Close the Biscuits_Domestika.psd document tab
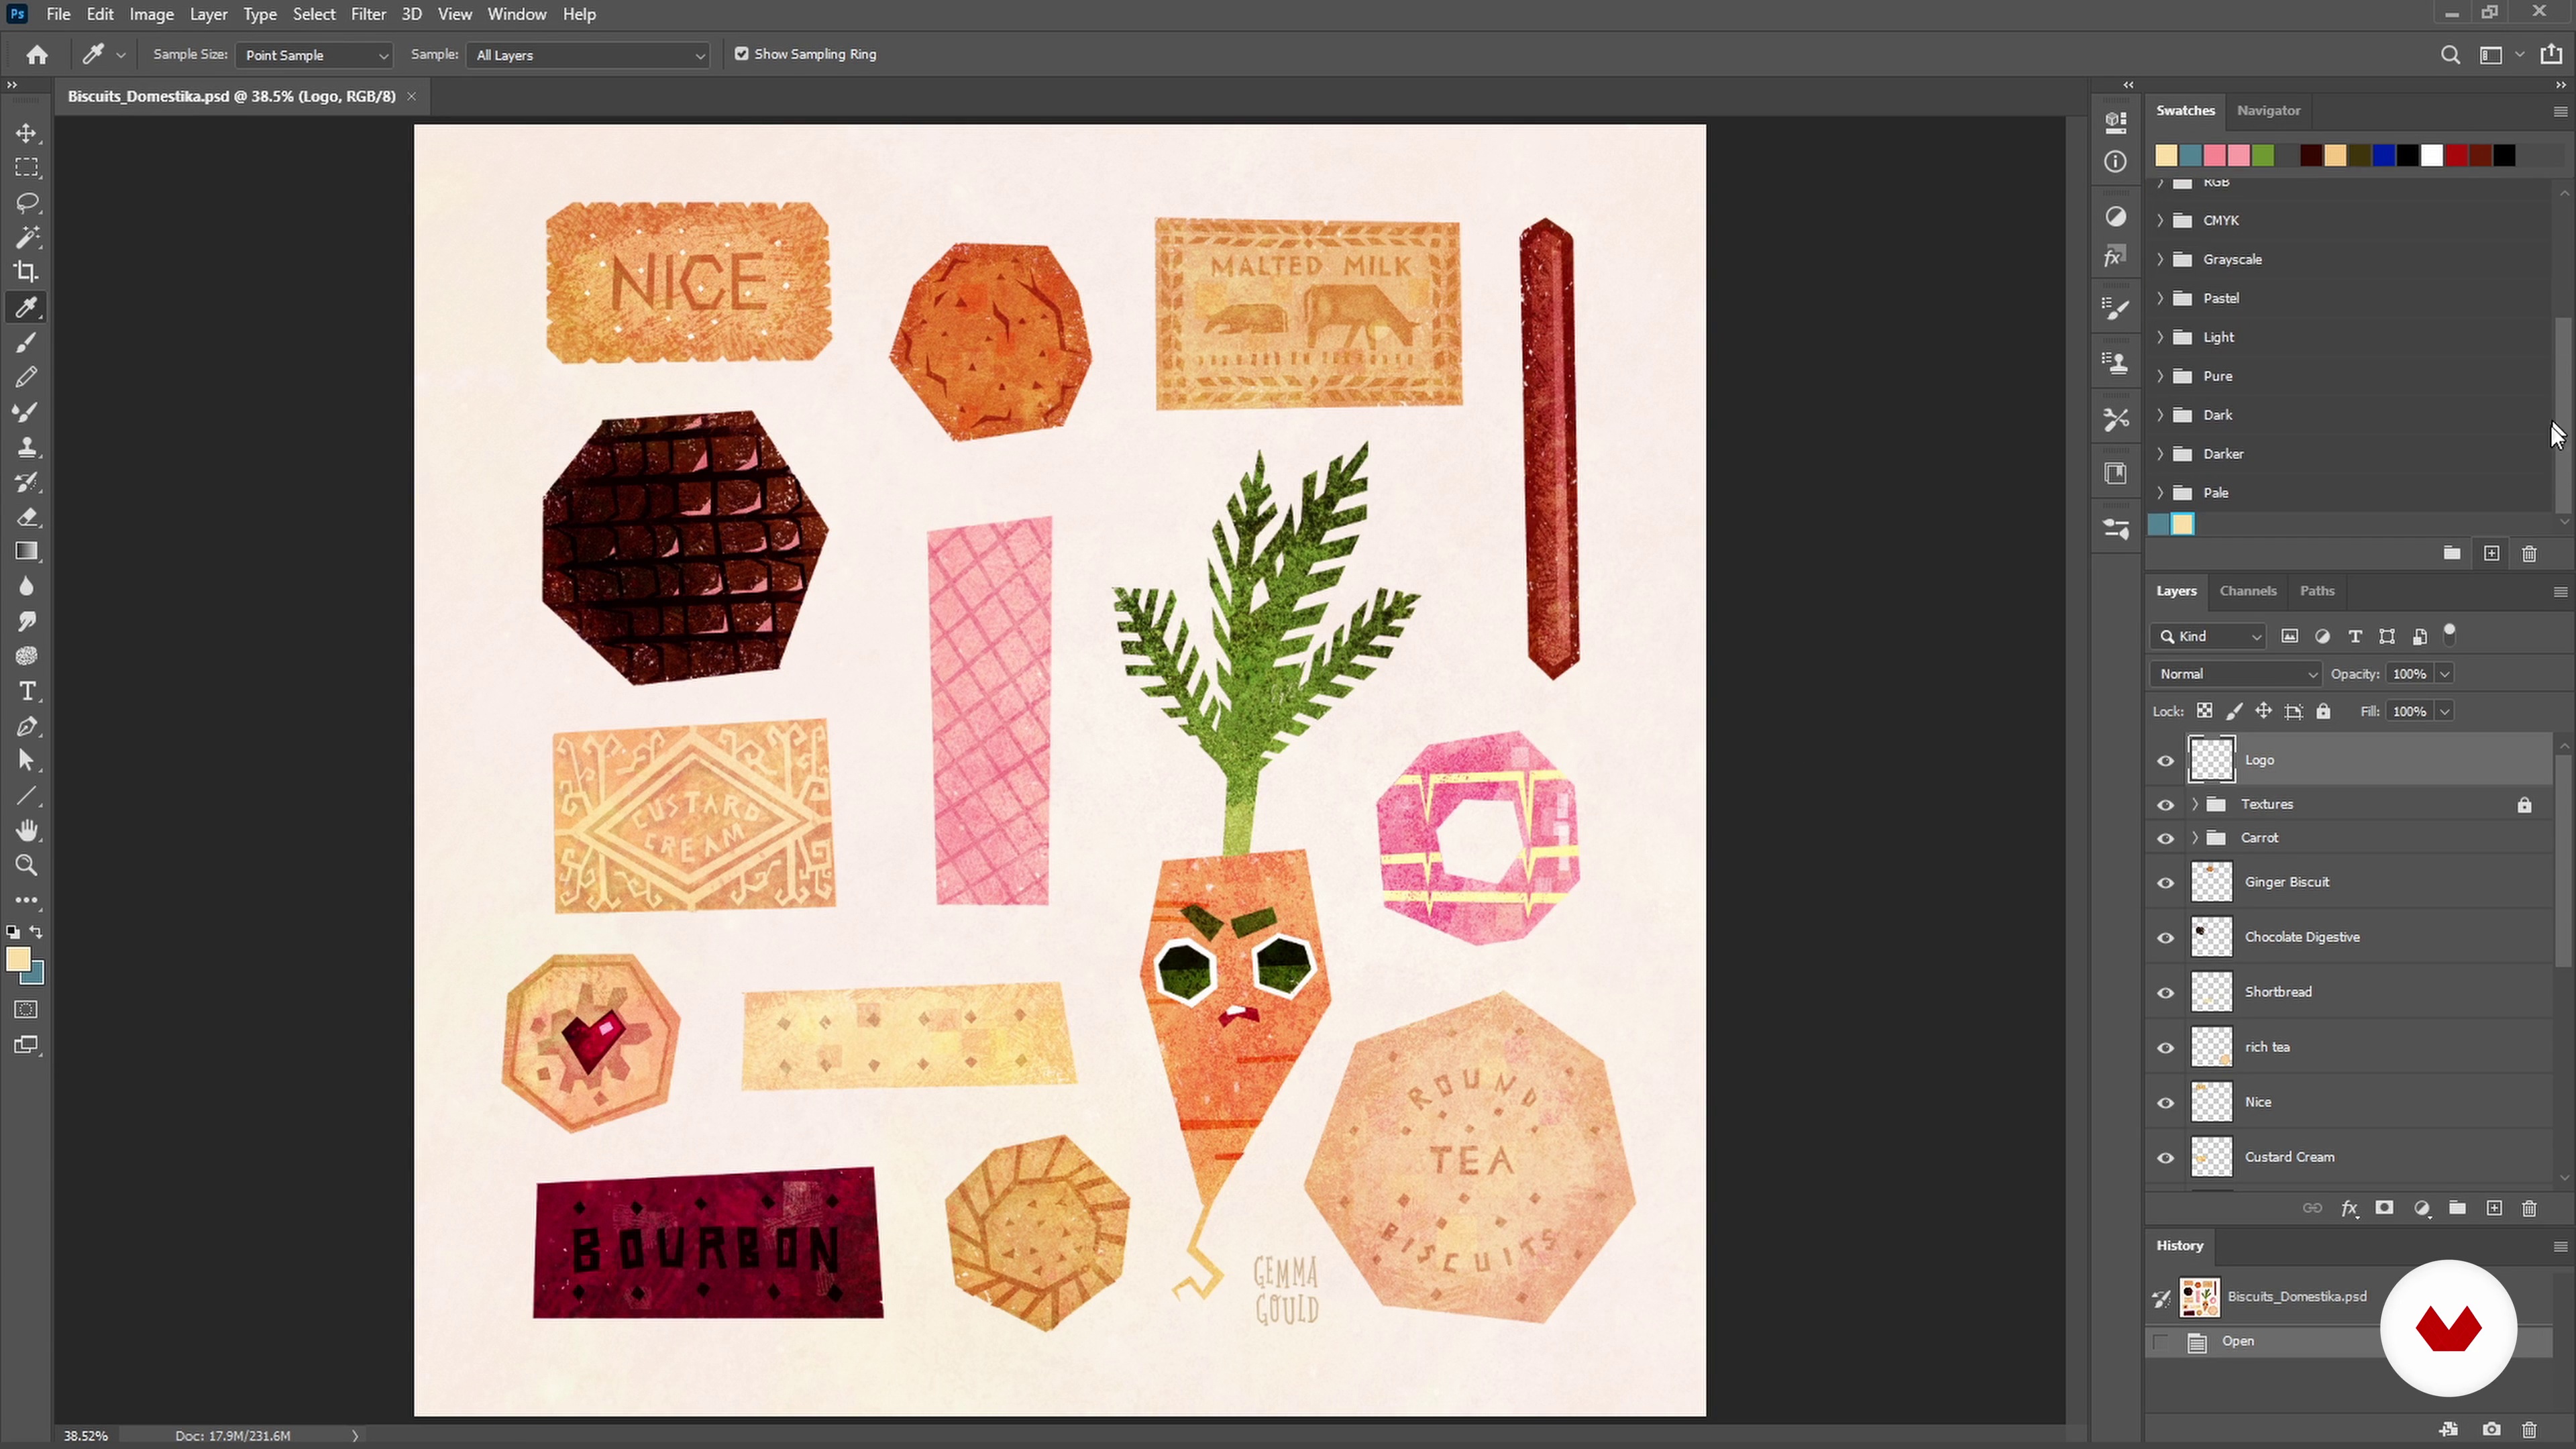Screen dimensions: 2576x1449 (411, 96)
